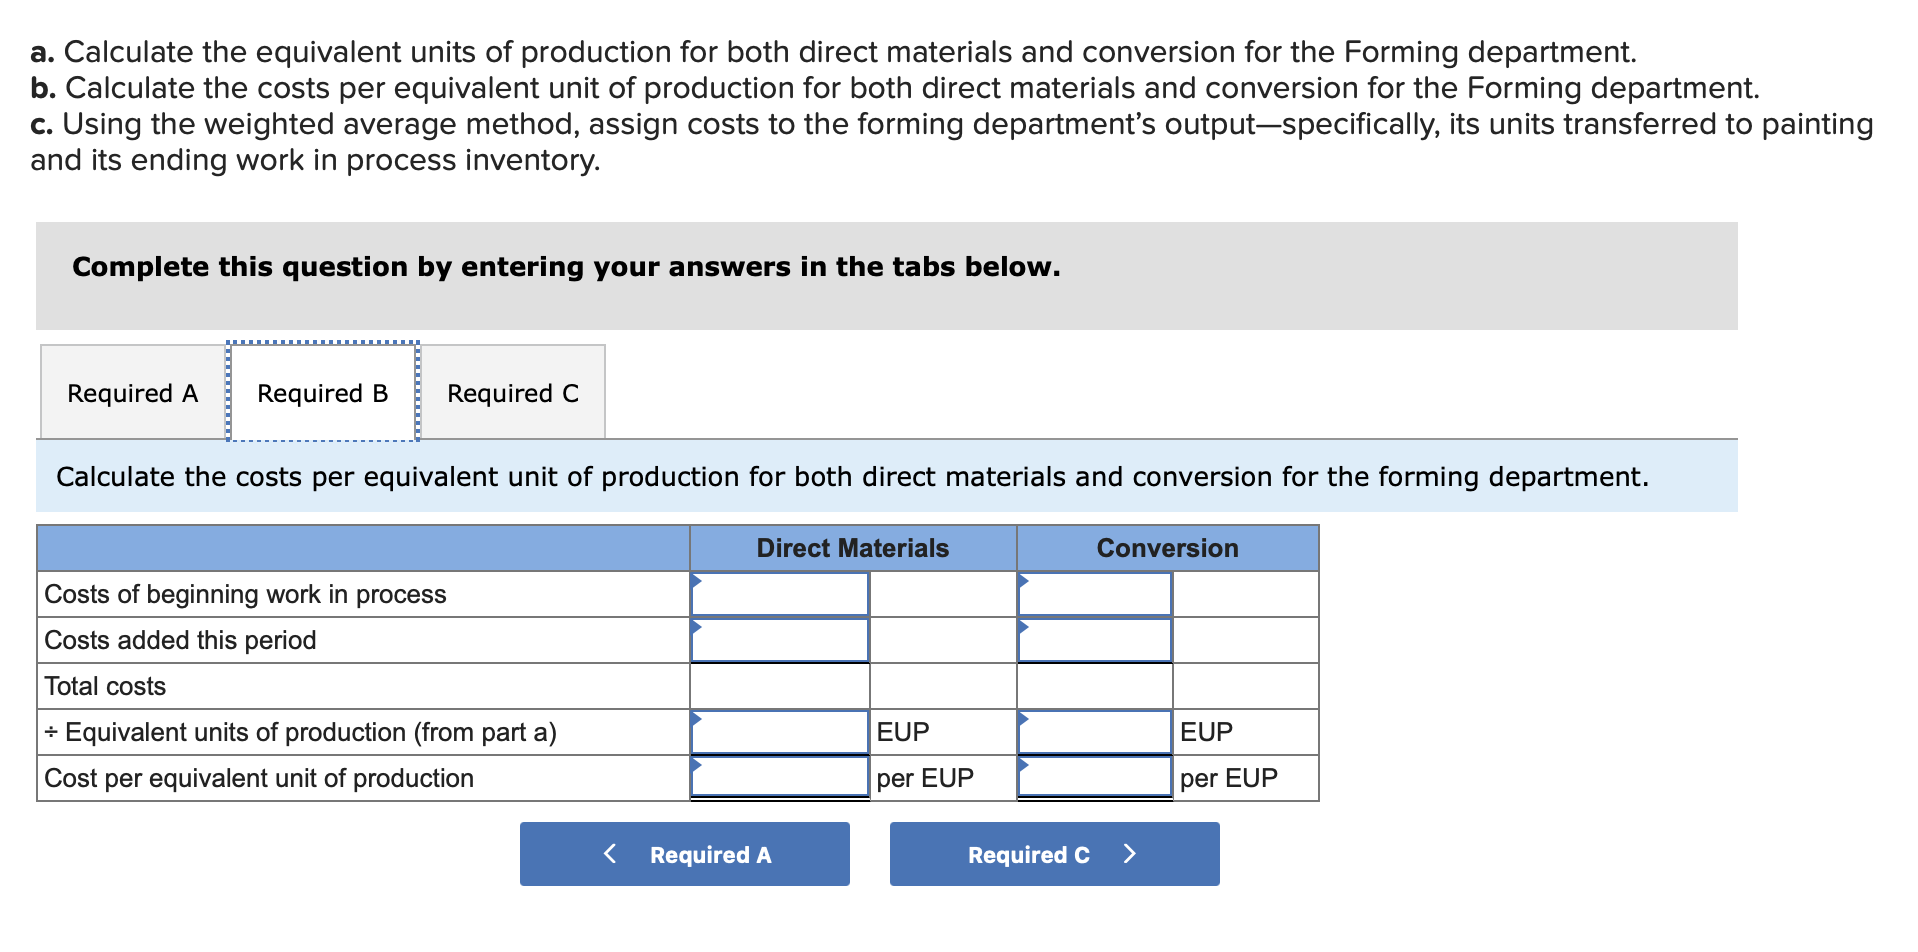Click the Required C navigation button
Viewport: 1918px width, 952px height.
point(1053,853)
